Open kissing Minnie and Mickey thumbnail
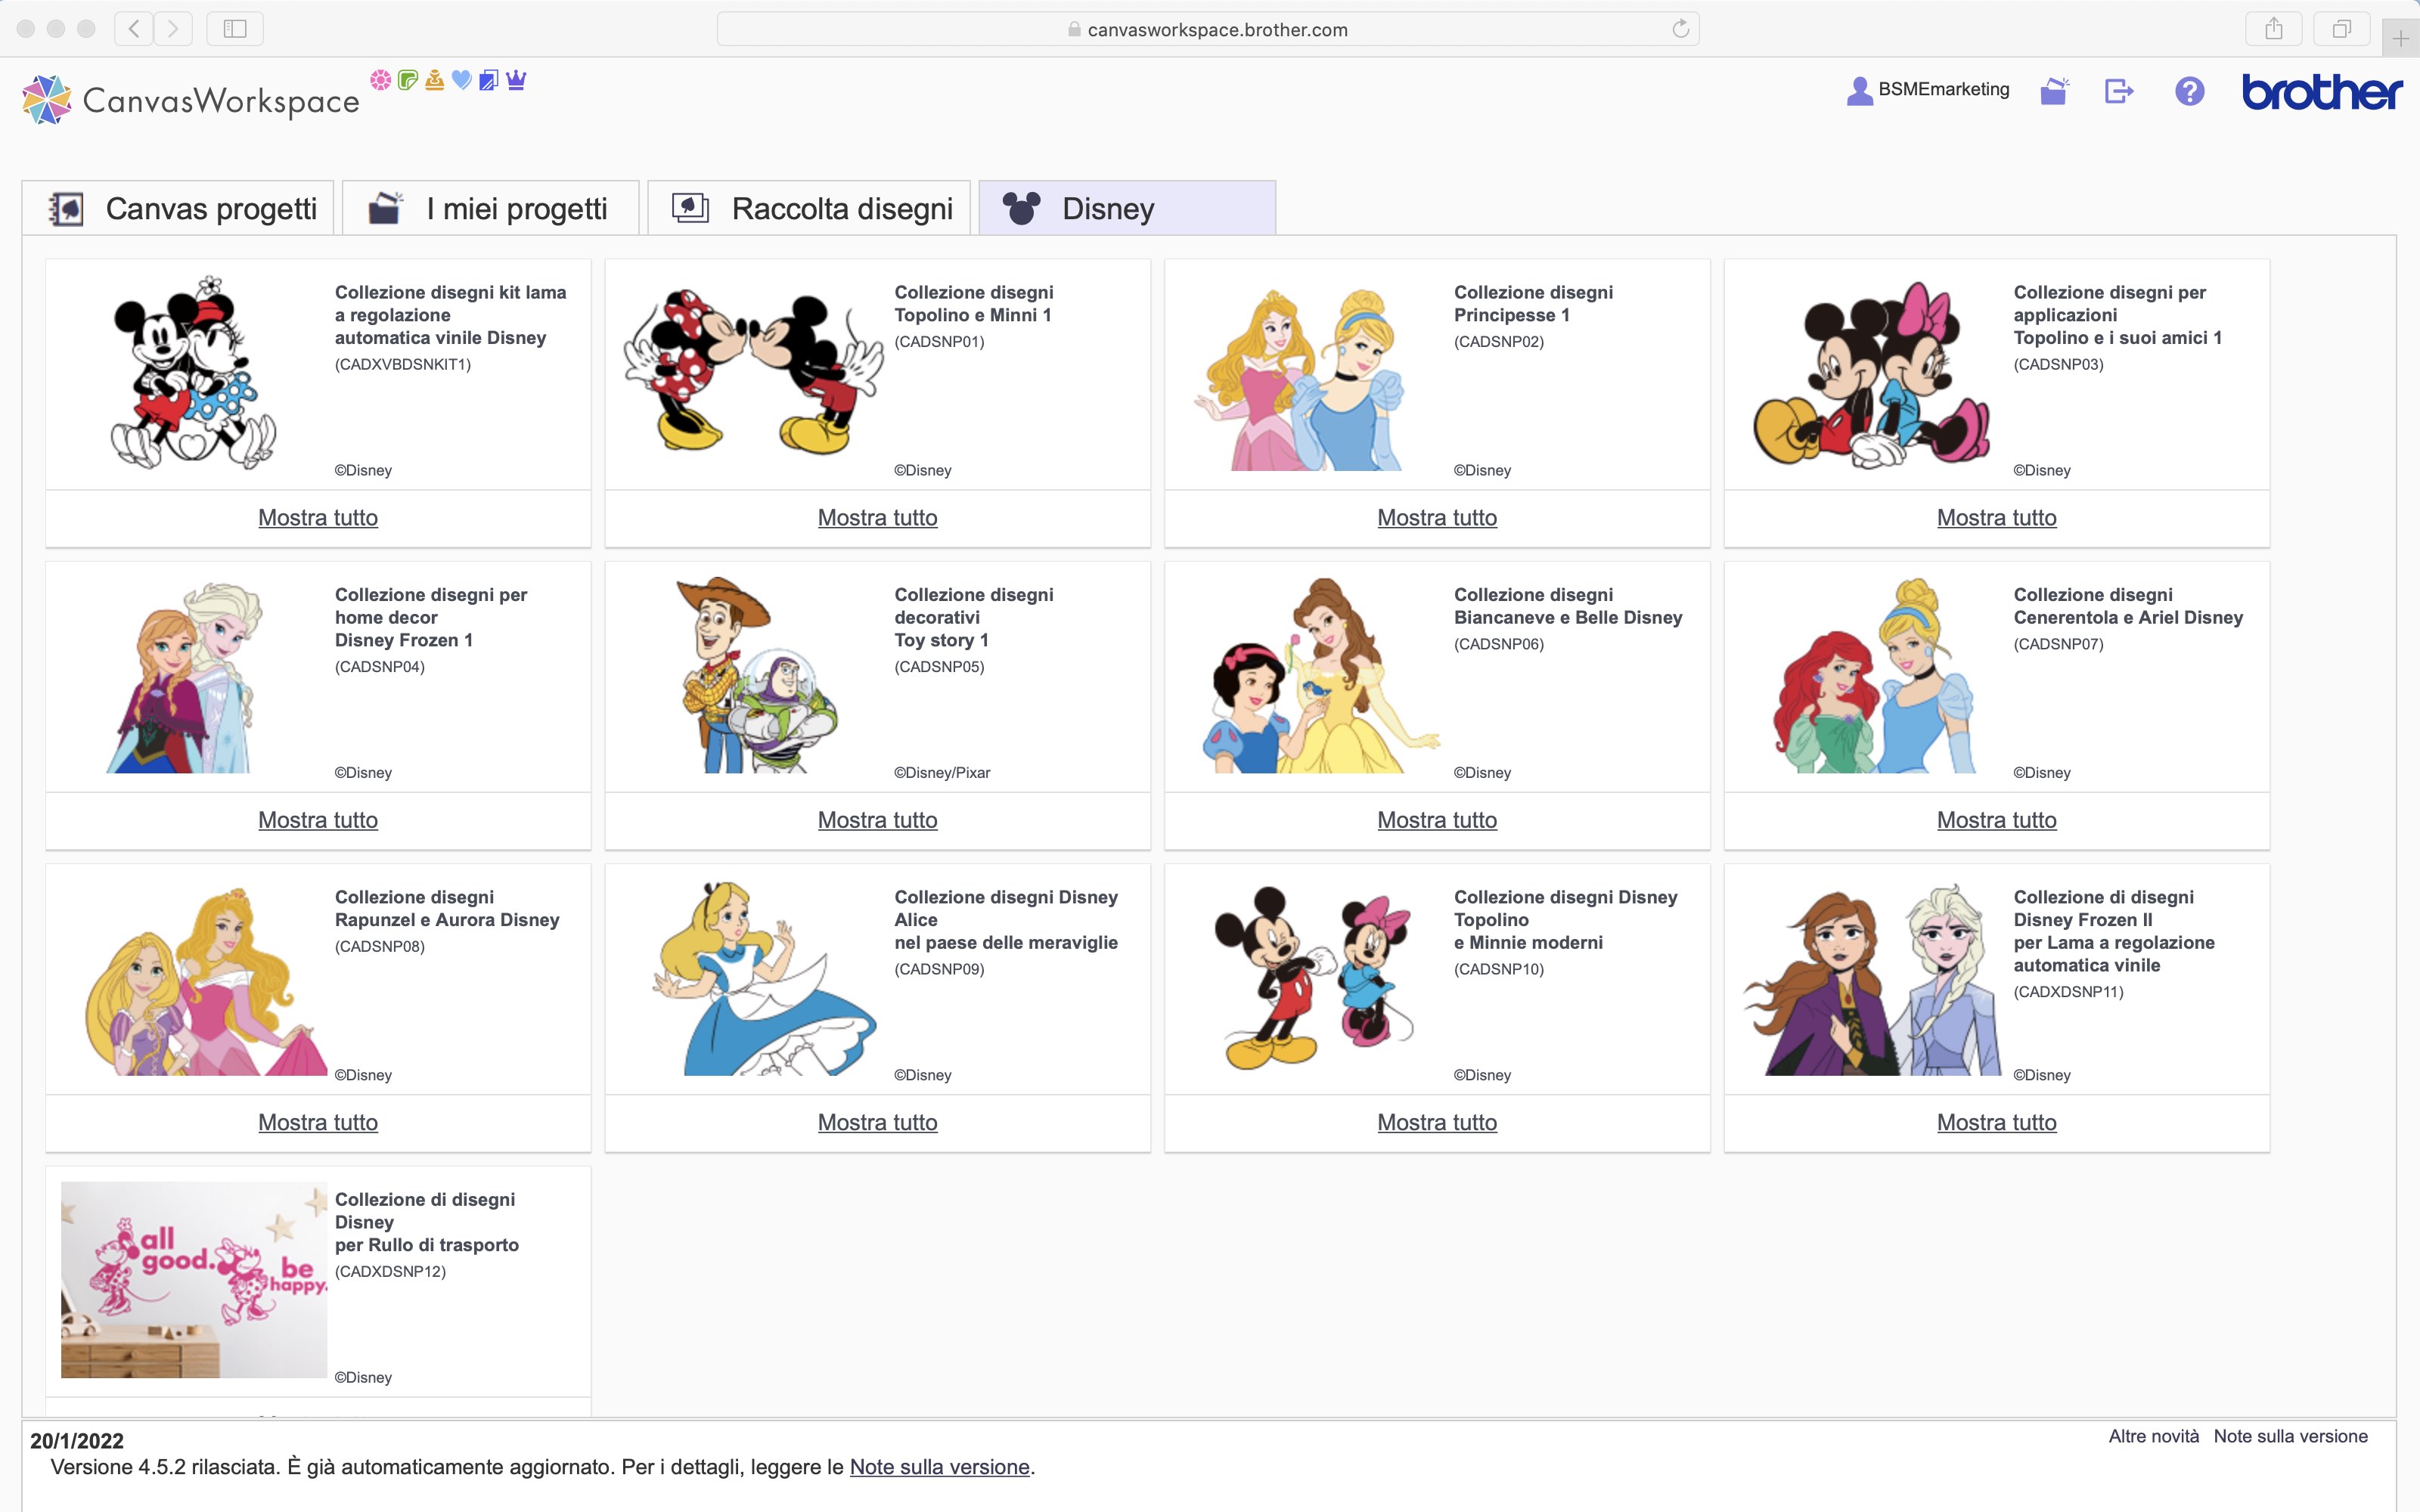The image size is (2420, 1512). point(753,372)
